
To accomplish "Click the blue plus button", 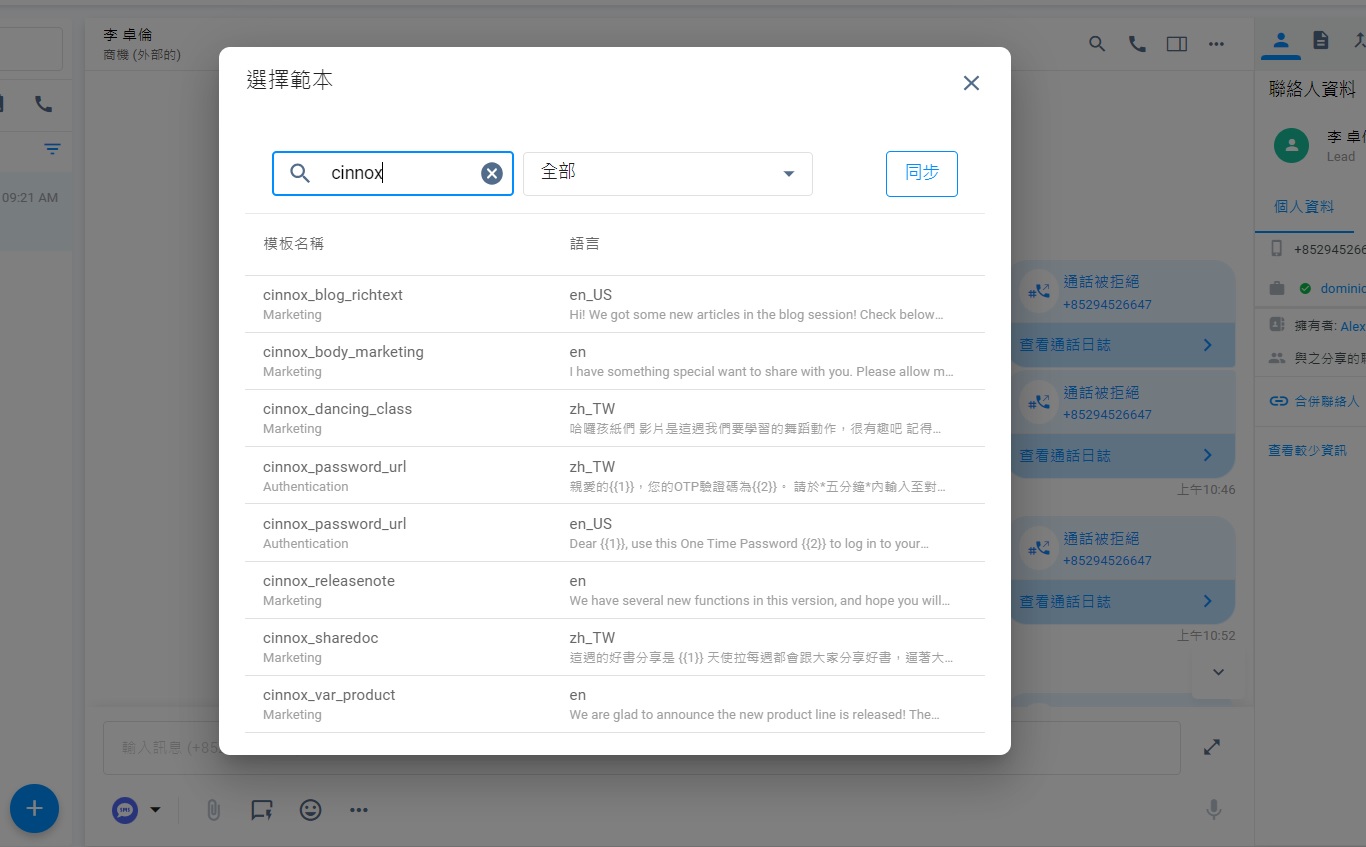I will [34, 808].
